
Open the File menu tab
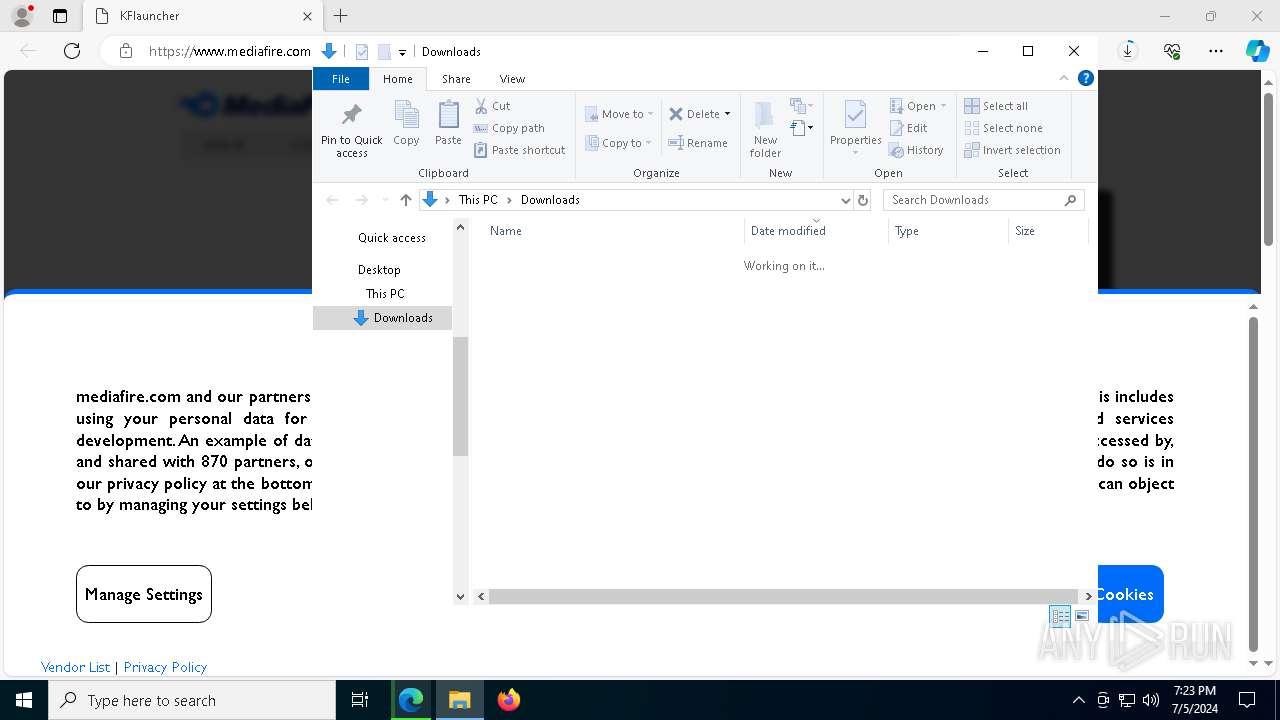(341, 79)
